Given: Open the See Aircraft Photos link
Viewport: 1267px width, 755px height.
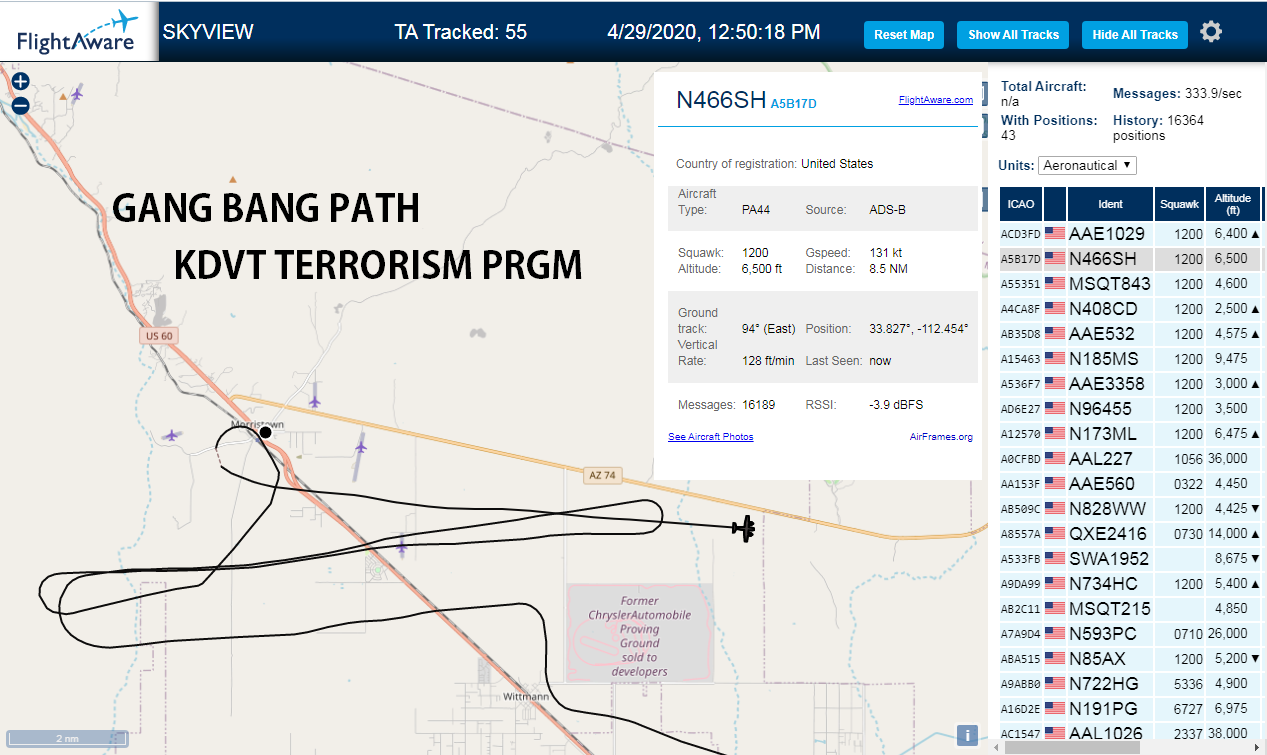Looking at the screenshot, I should (x=710, y=437).
